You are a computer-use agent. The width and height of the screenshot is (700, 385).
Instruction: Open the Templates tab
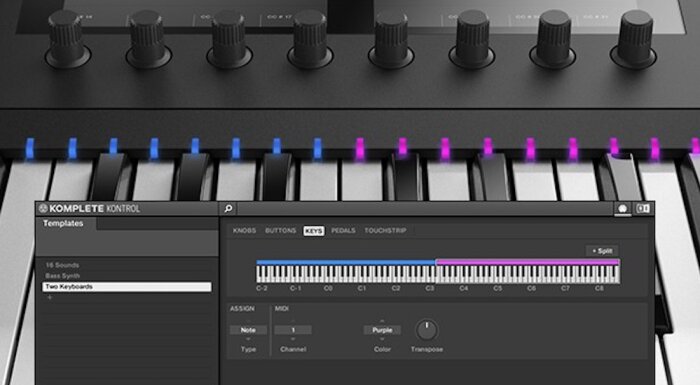pos(63,223)
